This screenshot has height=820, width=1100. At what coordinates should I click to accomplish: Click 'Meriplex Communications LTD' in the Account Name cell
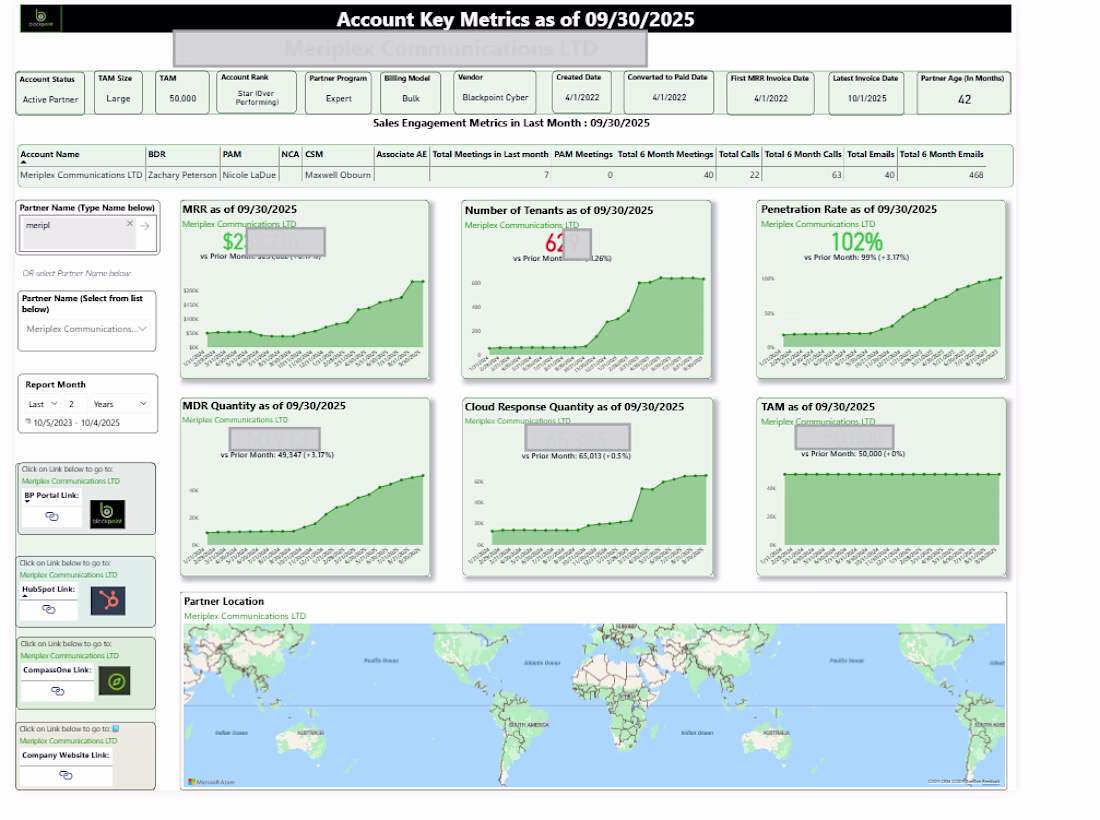pyautogui.click(x=81, y=175)
